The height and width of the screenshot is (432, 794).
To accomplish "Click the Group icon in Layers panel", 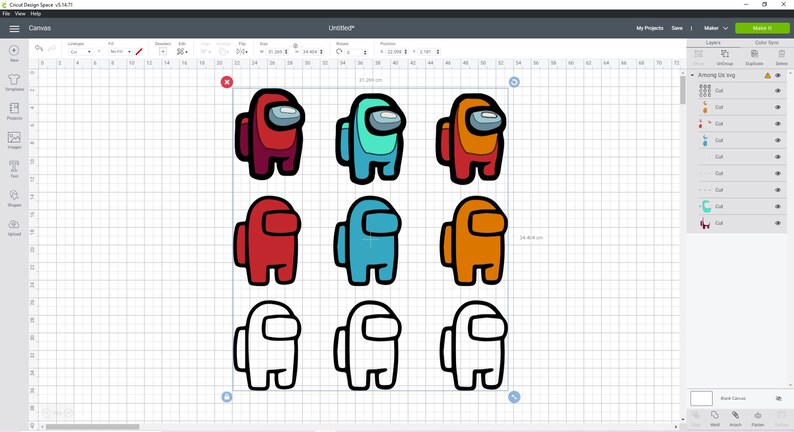I will tap(698, 54).
